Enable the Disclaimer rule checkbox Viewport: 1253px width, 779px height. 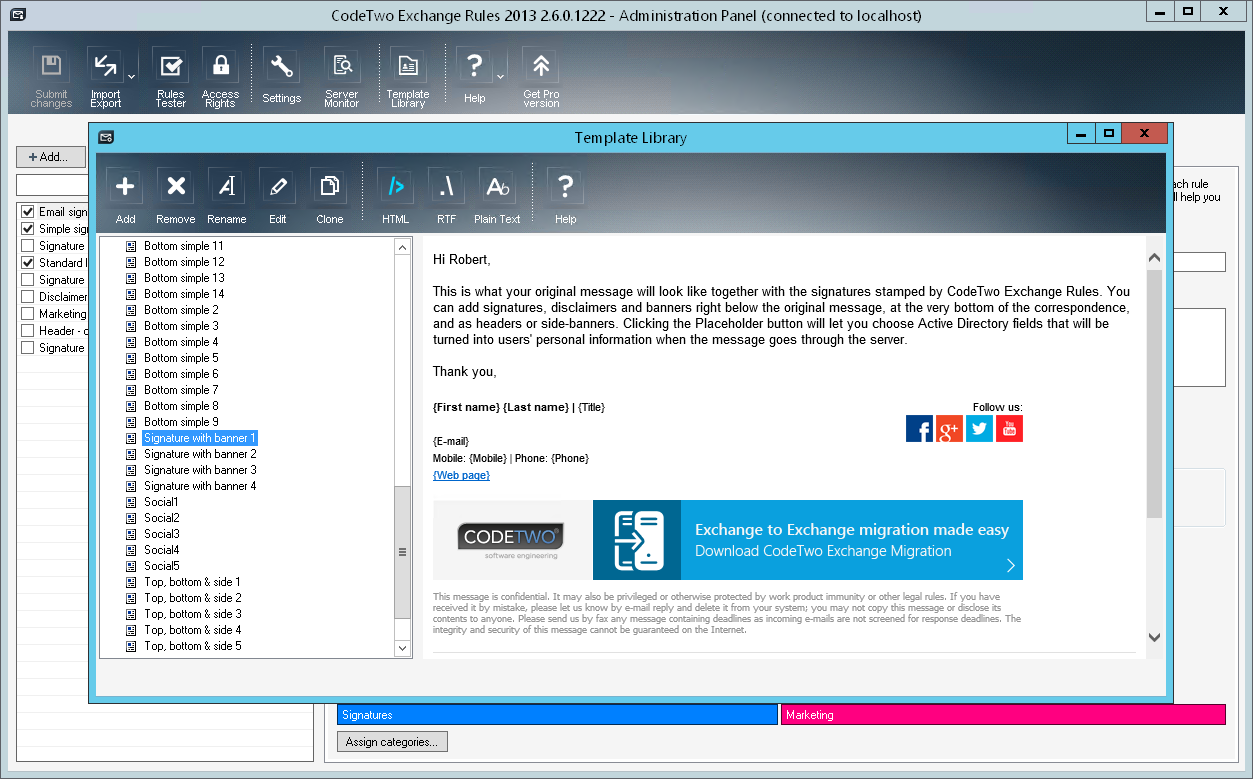point(28,297)
